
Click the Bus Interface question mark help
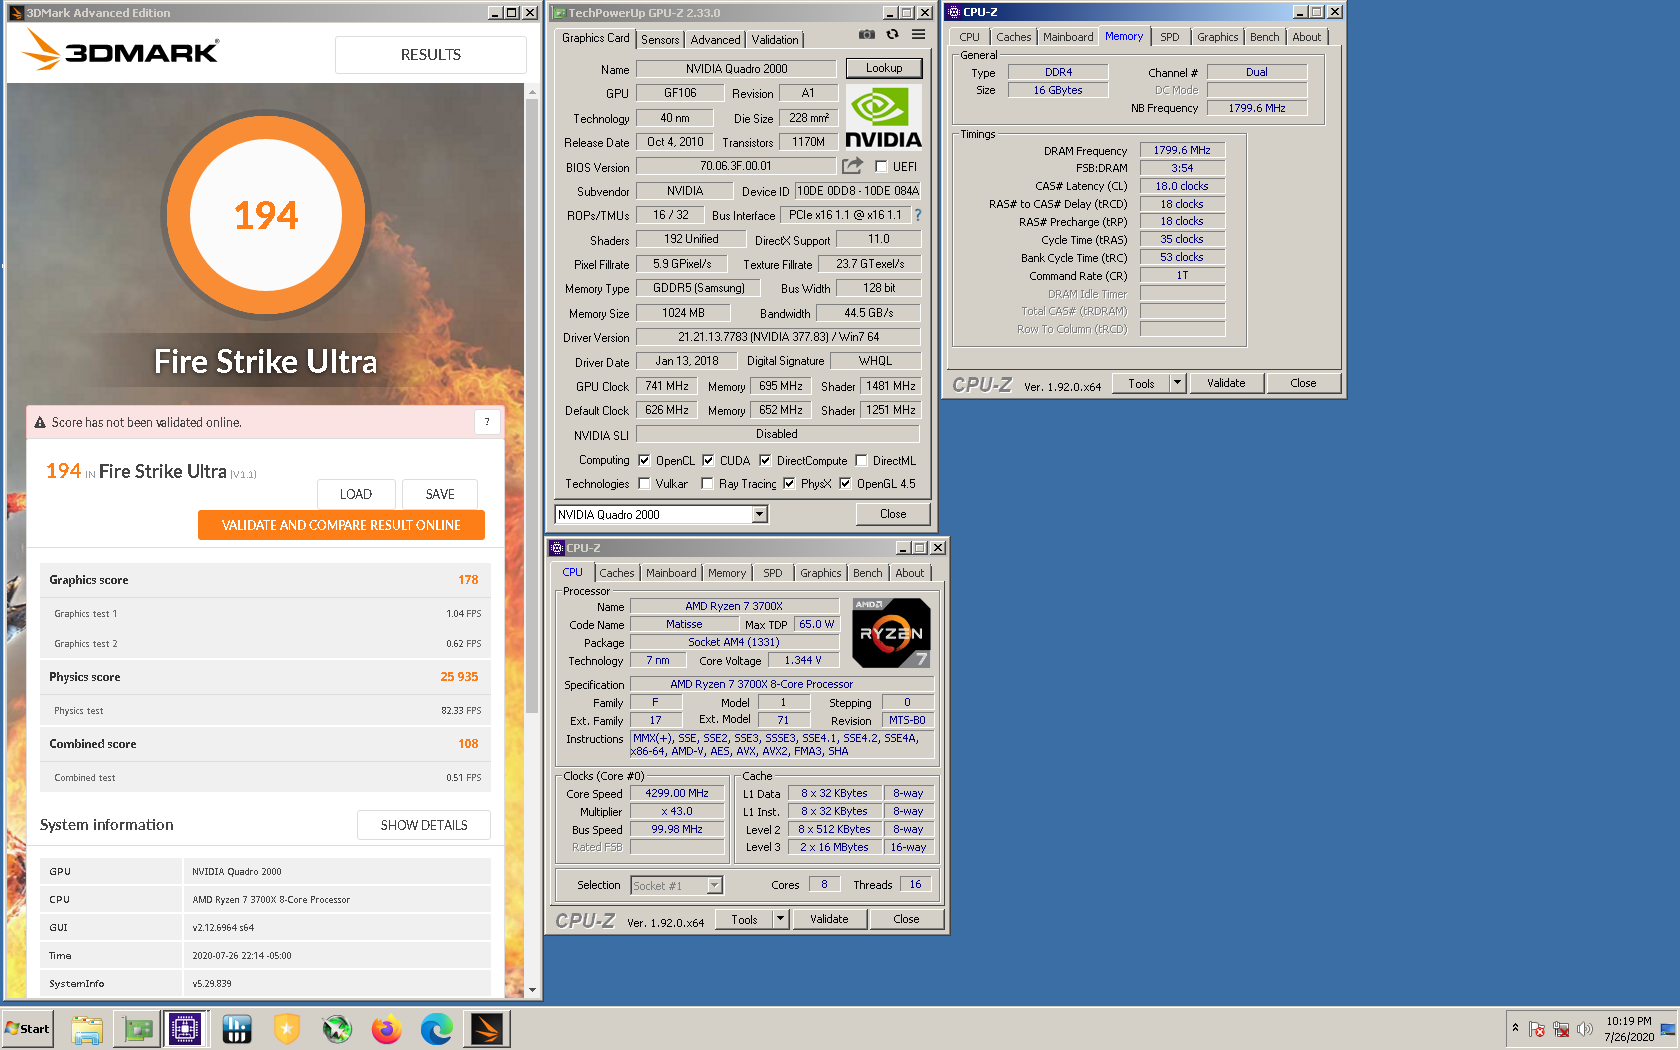tap(917, 215)
